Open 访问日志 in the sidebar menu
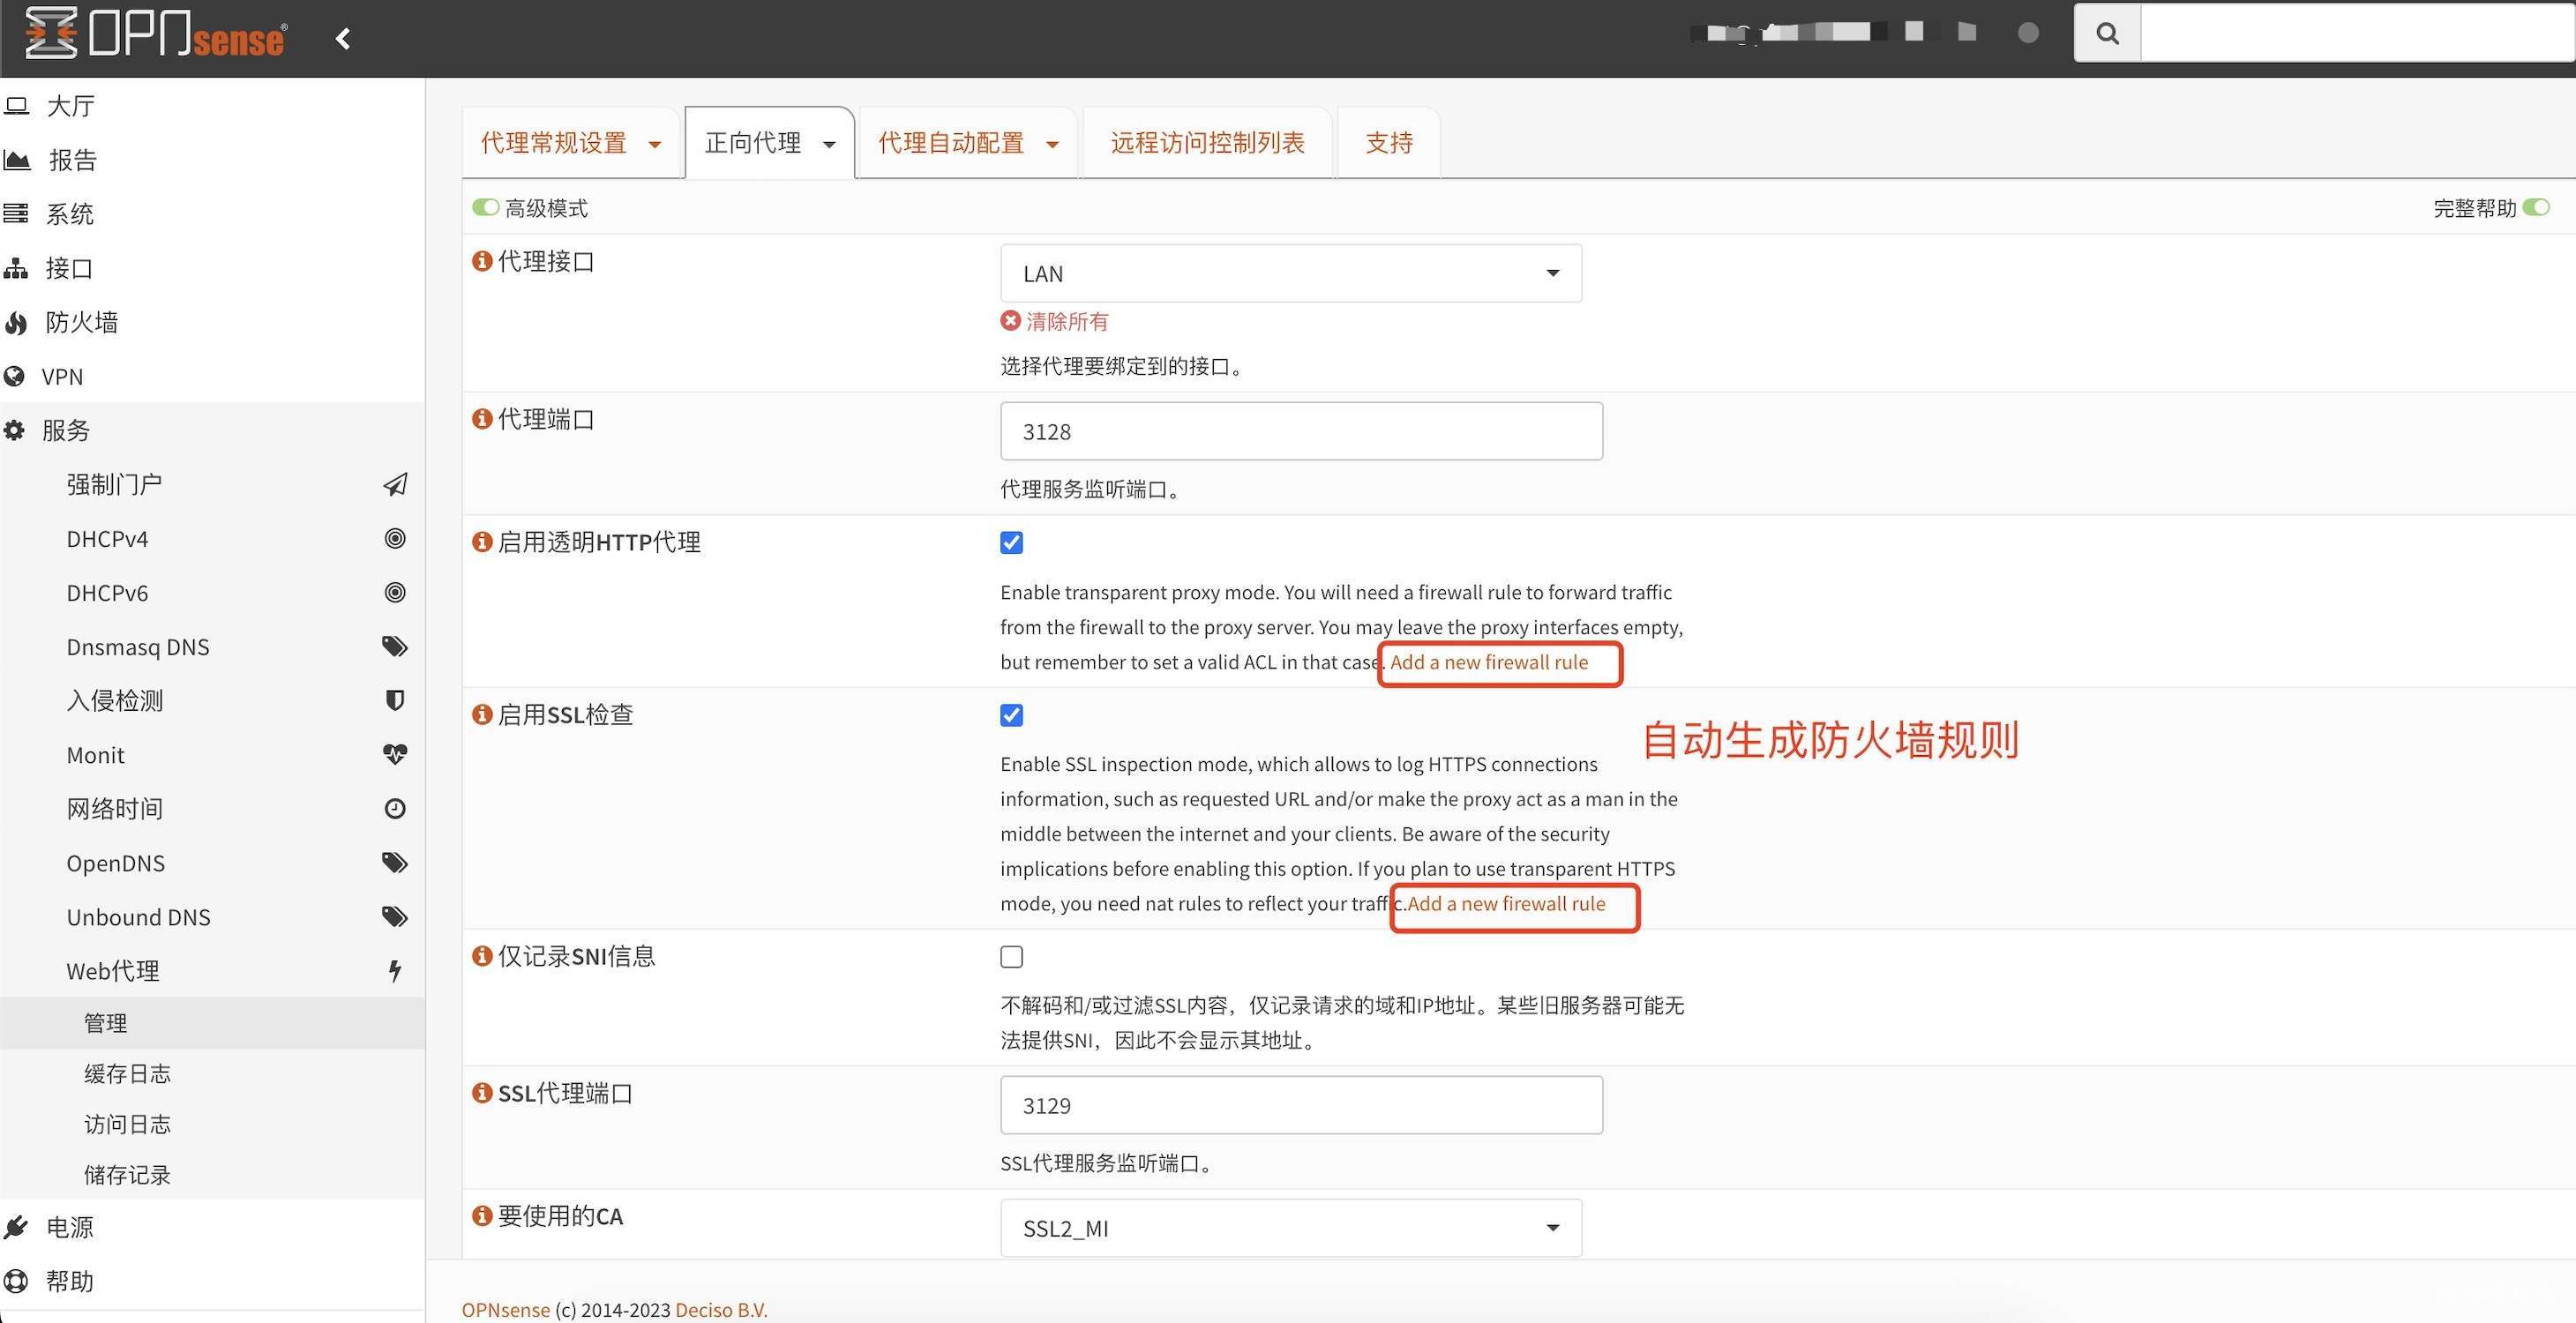The image size is (2576, 1323). click(x=127, y=1124)
